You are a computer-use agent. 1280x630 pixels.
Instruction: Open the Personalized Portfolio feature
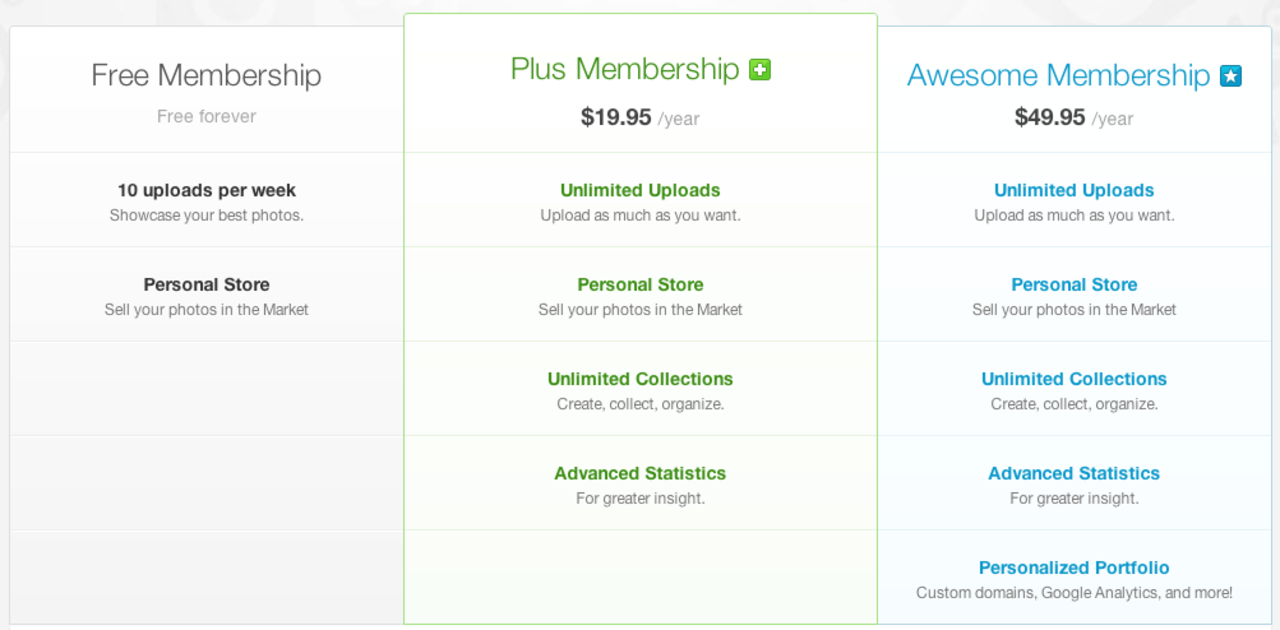click(x=1074, y=568)
